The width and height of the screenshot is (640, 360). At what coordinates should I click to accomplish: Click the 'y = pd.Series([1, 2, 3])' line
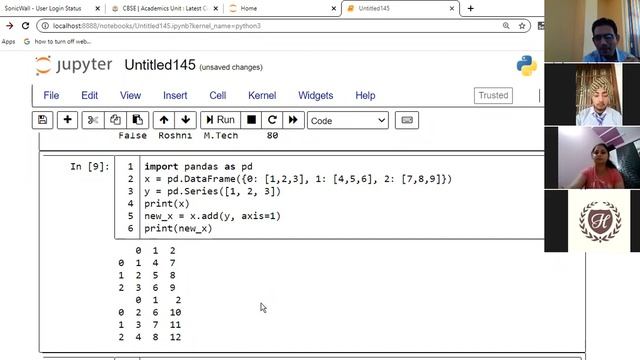pyautogui.click(x=212, y=191)
